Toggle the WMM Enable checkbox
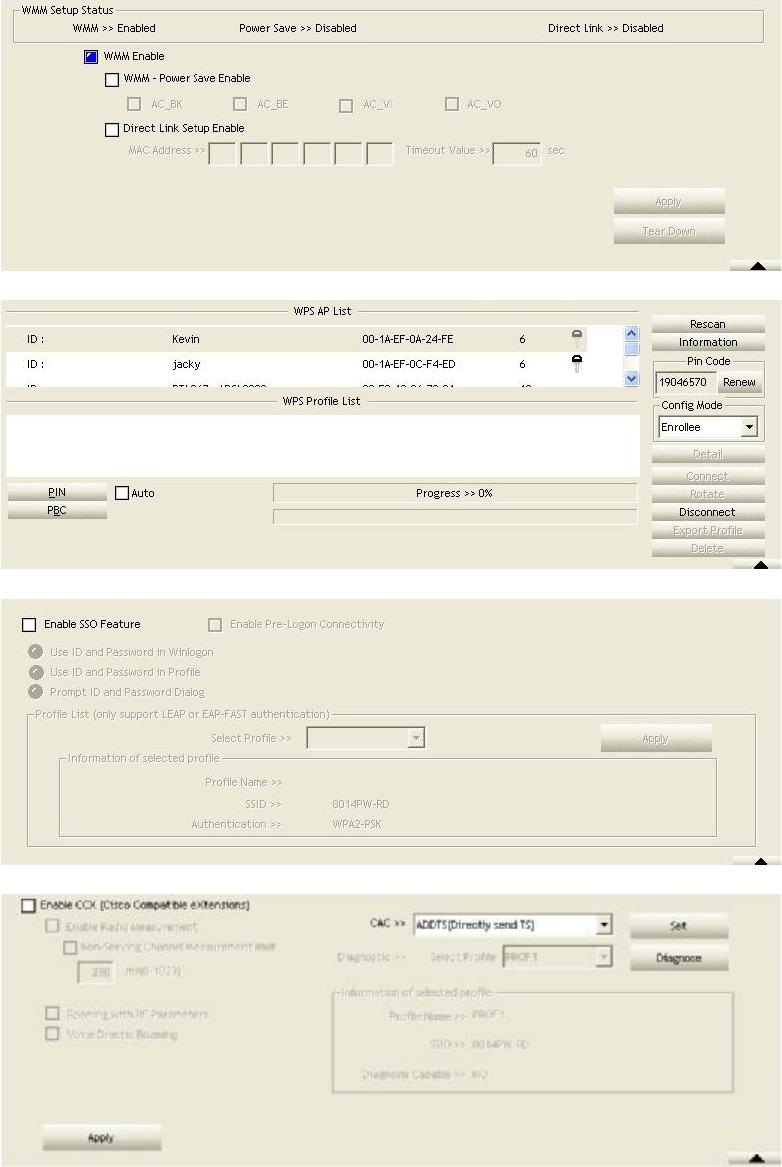Viewport: 782px width, 1167px height. pyautogui.click(x=91, y=57)
